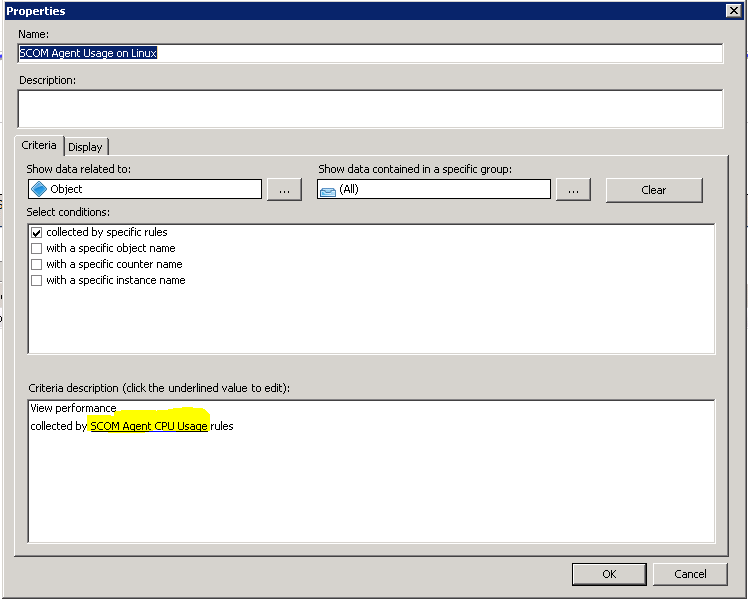Close the Properties dialog with X

click(x=733, y=10)
